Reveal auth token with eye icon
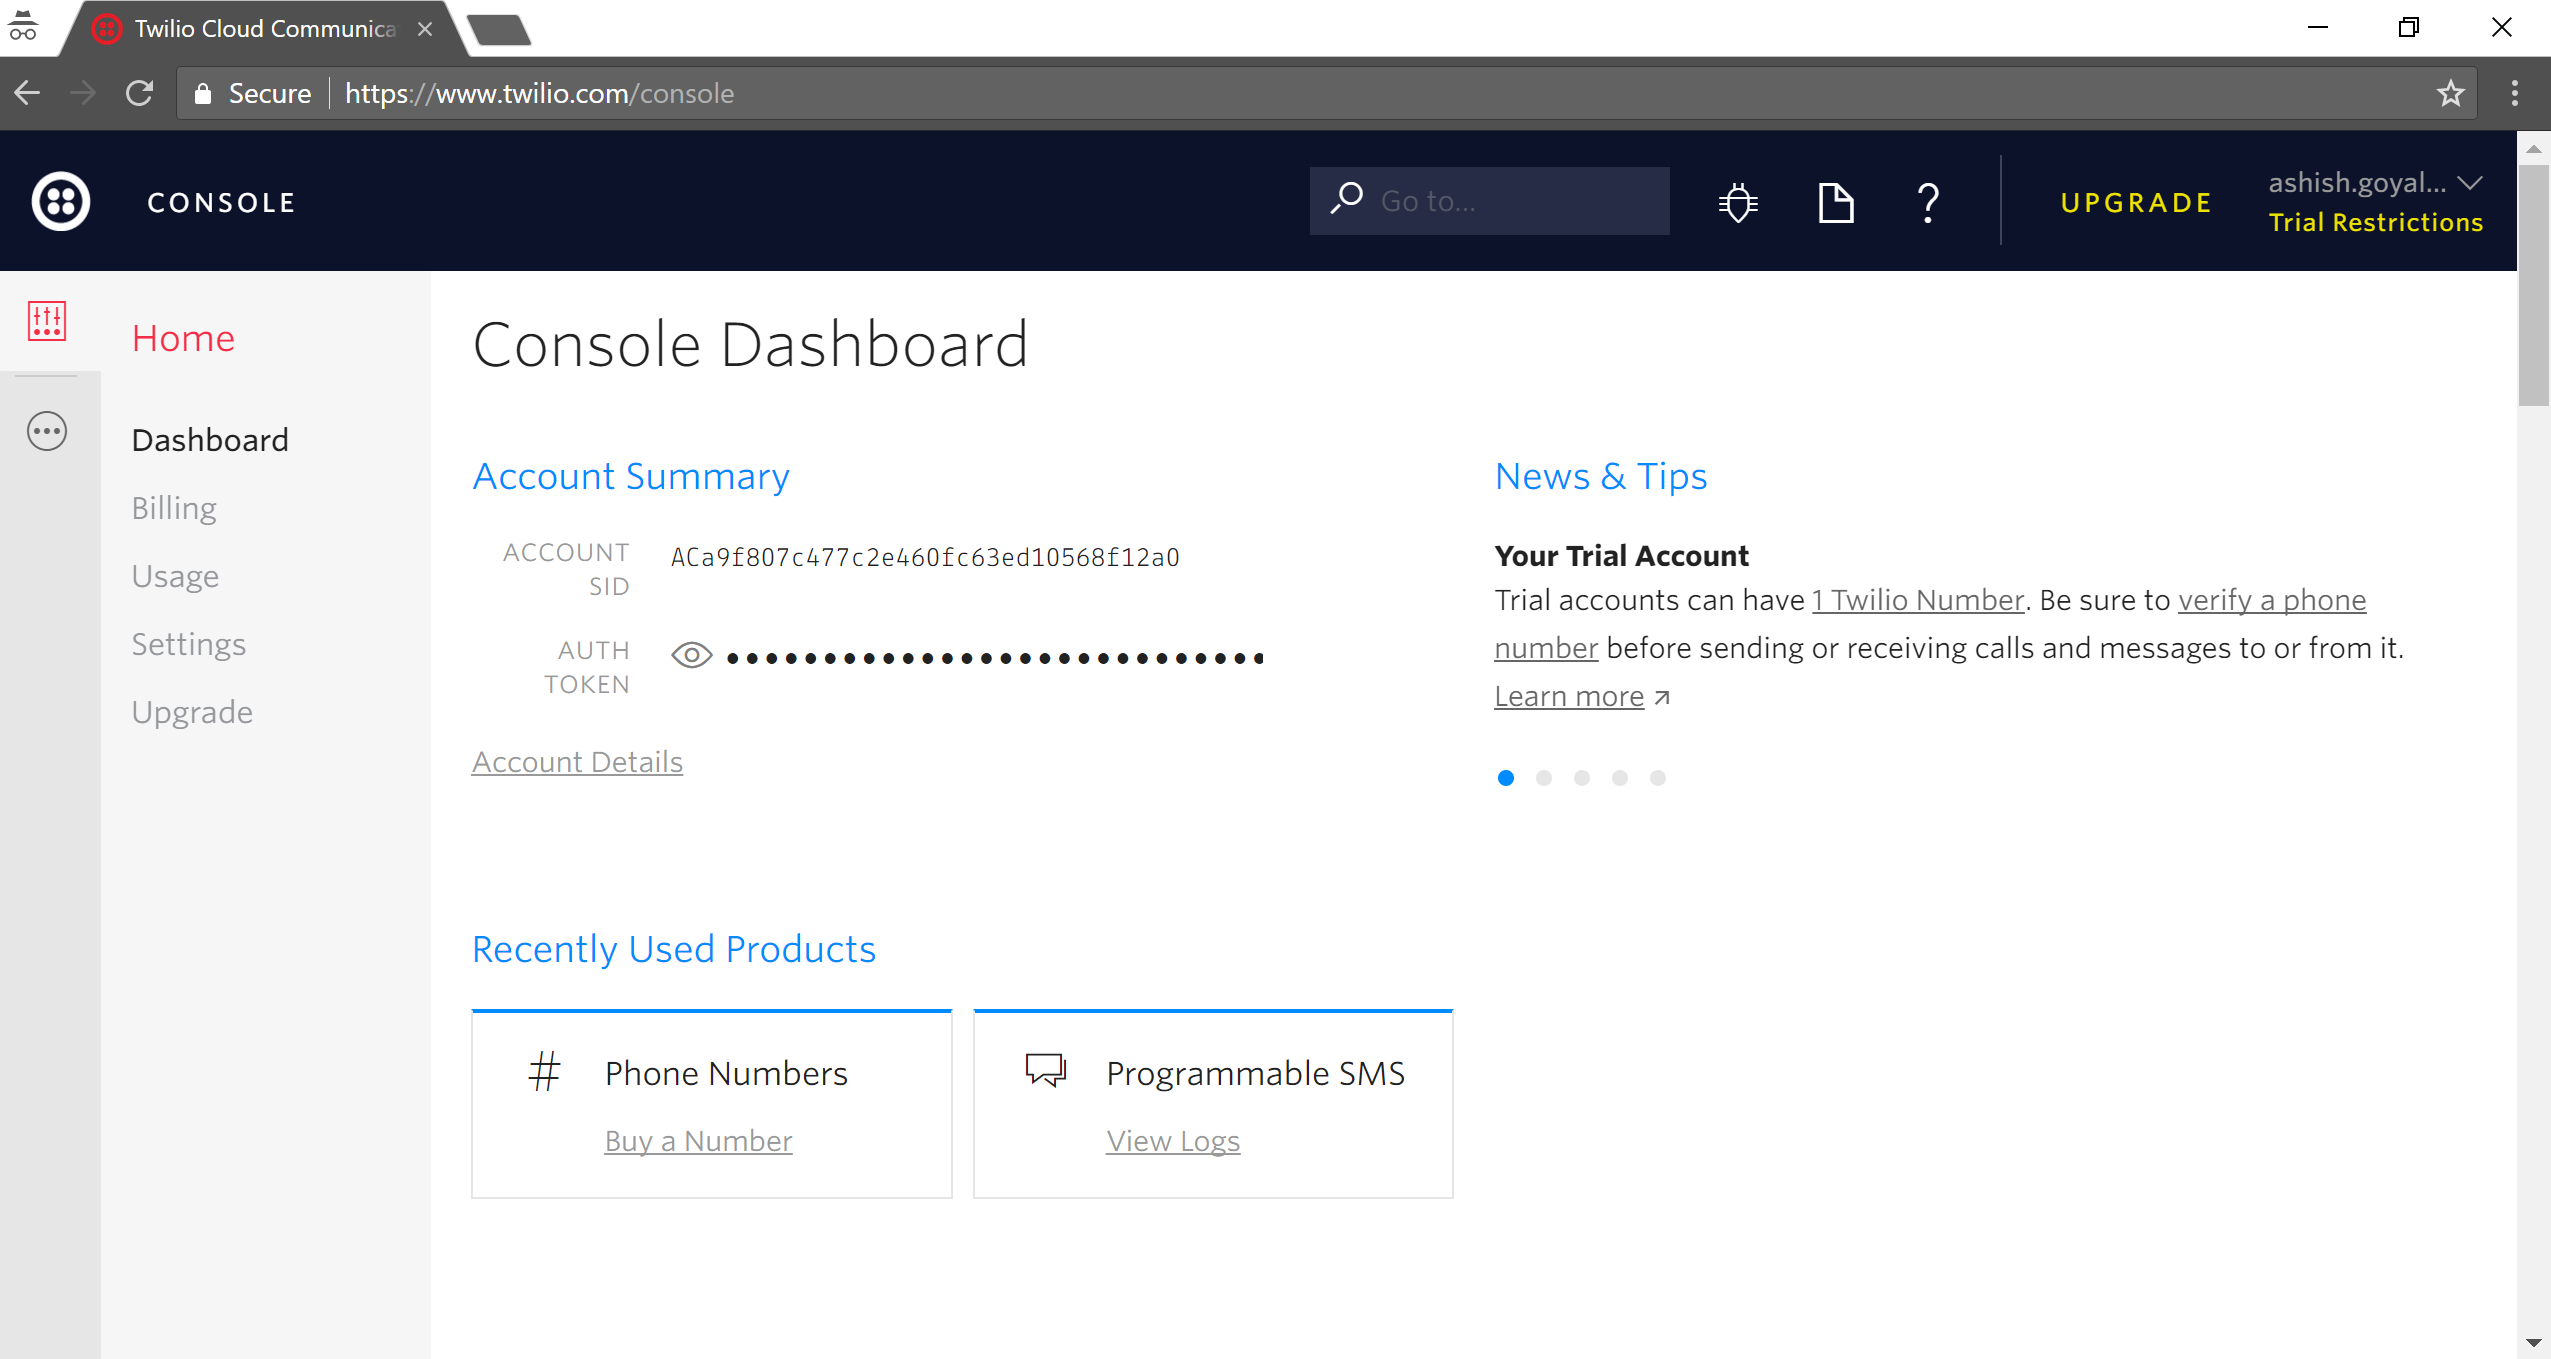Image resolution: width=2551 pixels, height=1359 pixels. click(x=691, y=656)
